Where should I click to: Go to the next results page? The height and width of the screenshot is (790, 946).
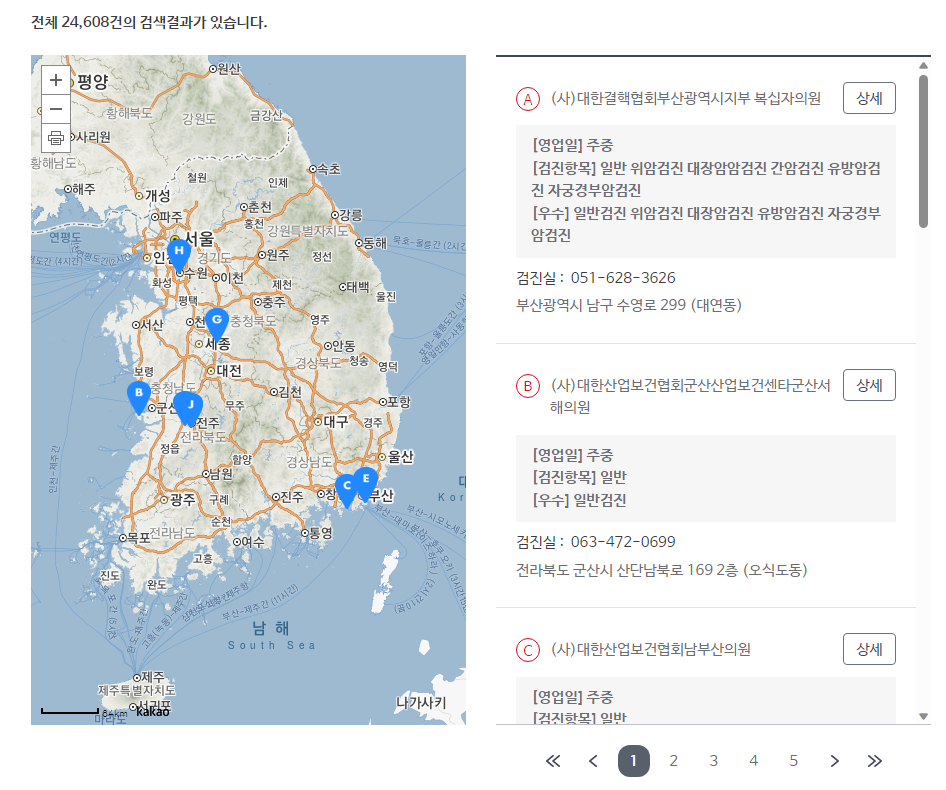click(x=834, y=761)
